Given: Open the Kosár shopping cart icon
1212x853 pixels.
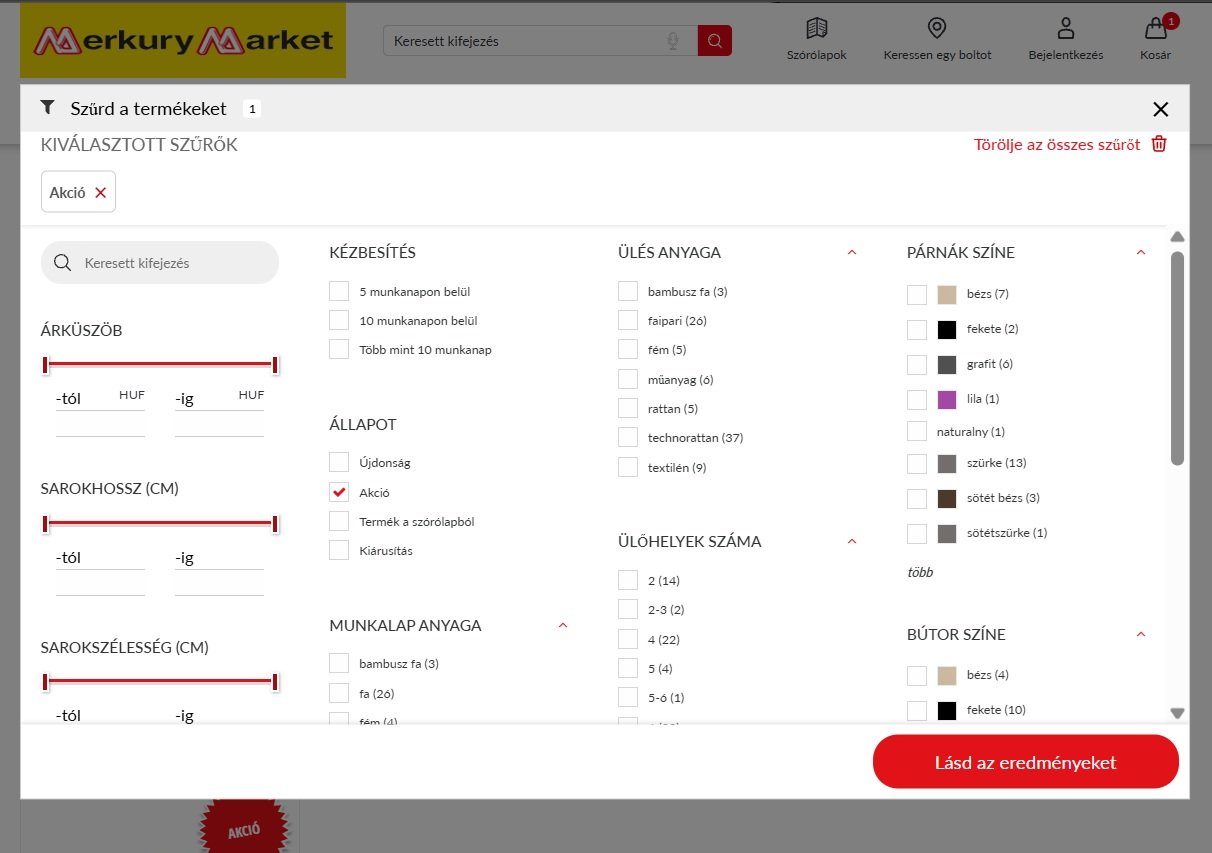Looking at the screenshot, I should pyautogui.click(x=1156, y=28).
